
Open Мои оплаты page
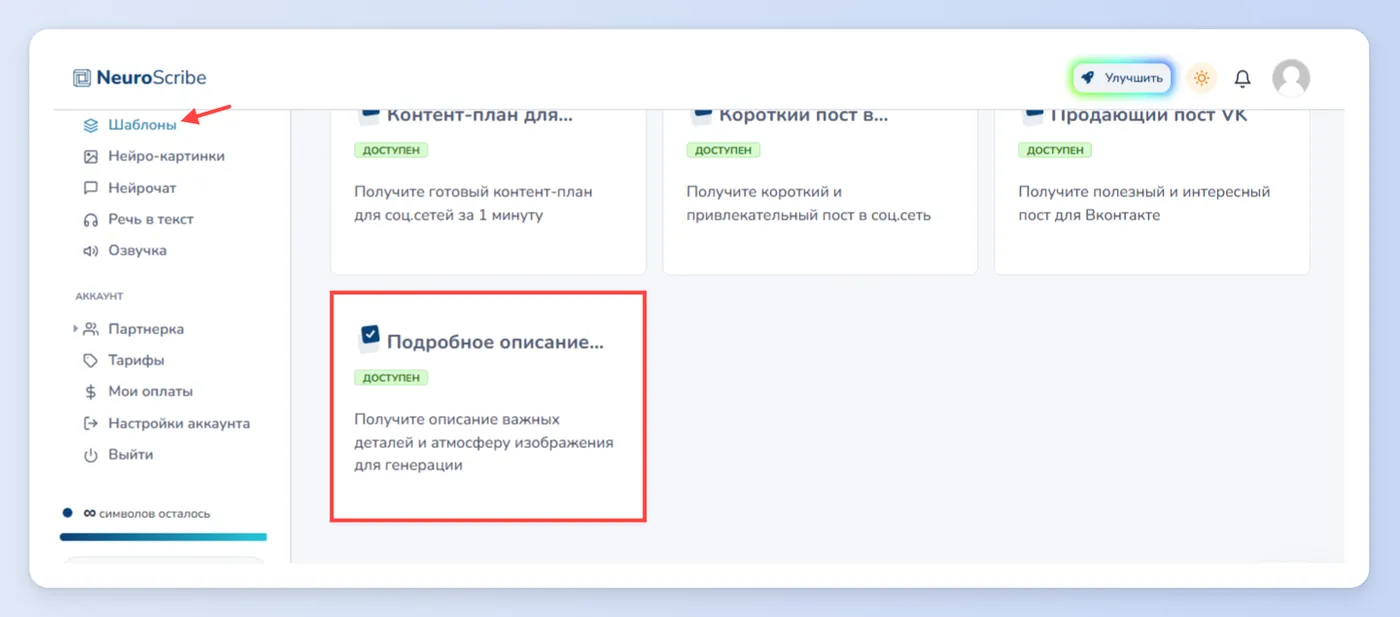tap(150, 392)
